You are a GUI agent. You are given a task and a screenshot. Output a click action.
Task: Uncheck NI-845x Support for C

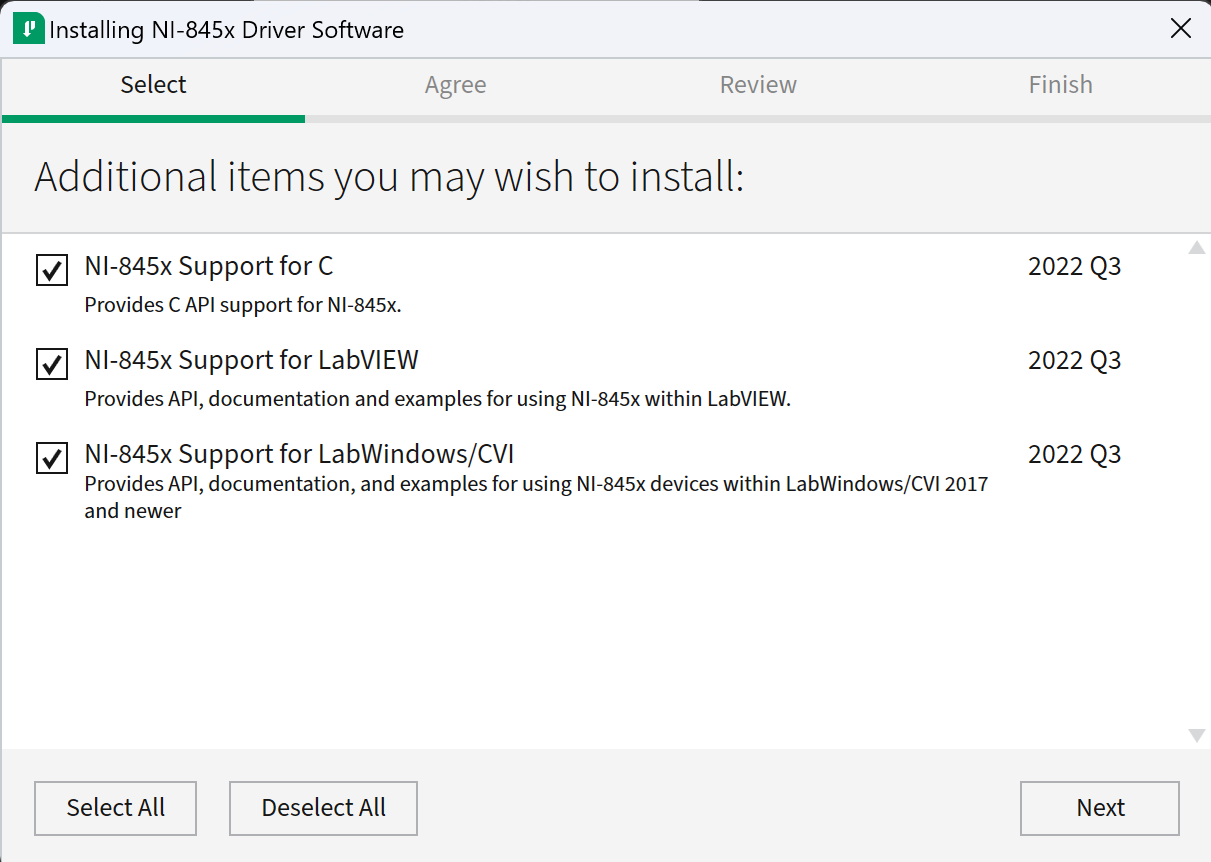[52, 270]
